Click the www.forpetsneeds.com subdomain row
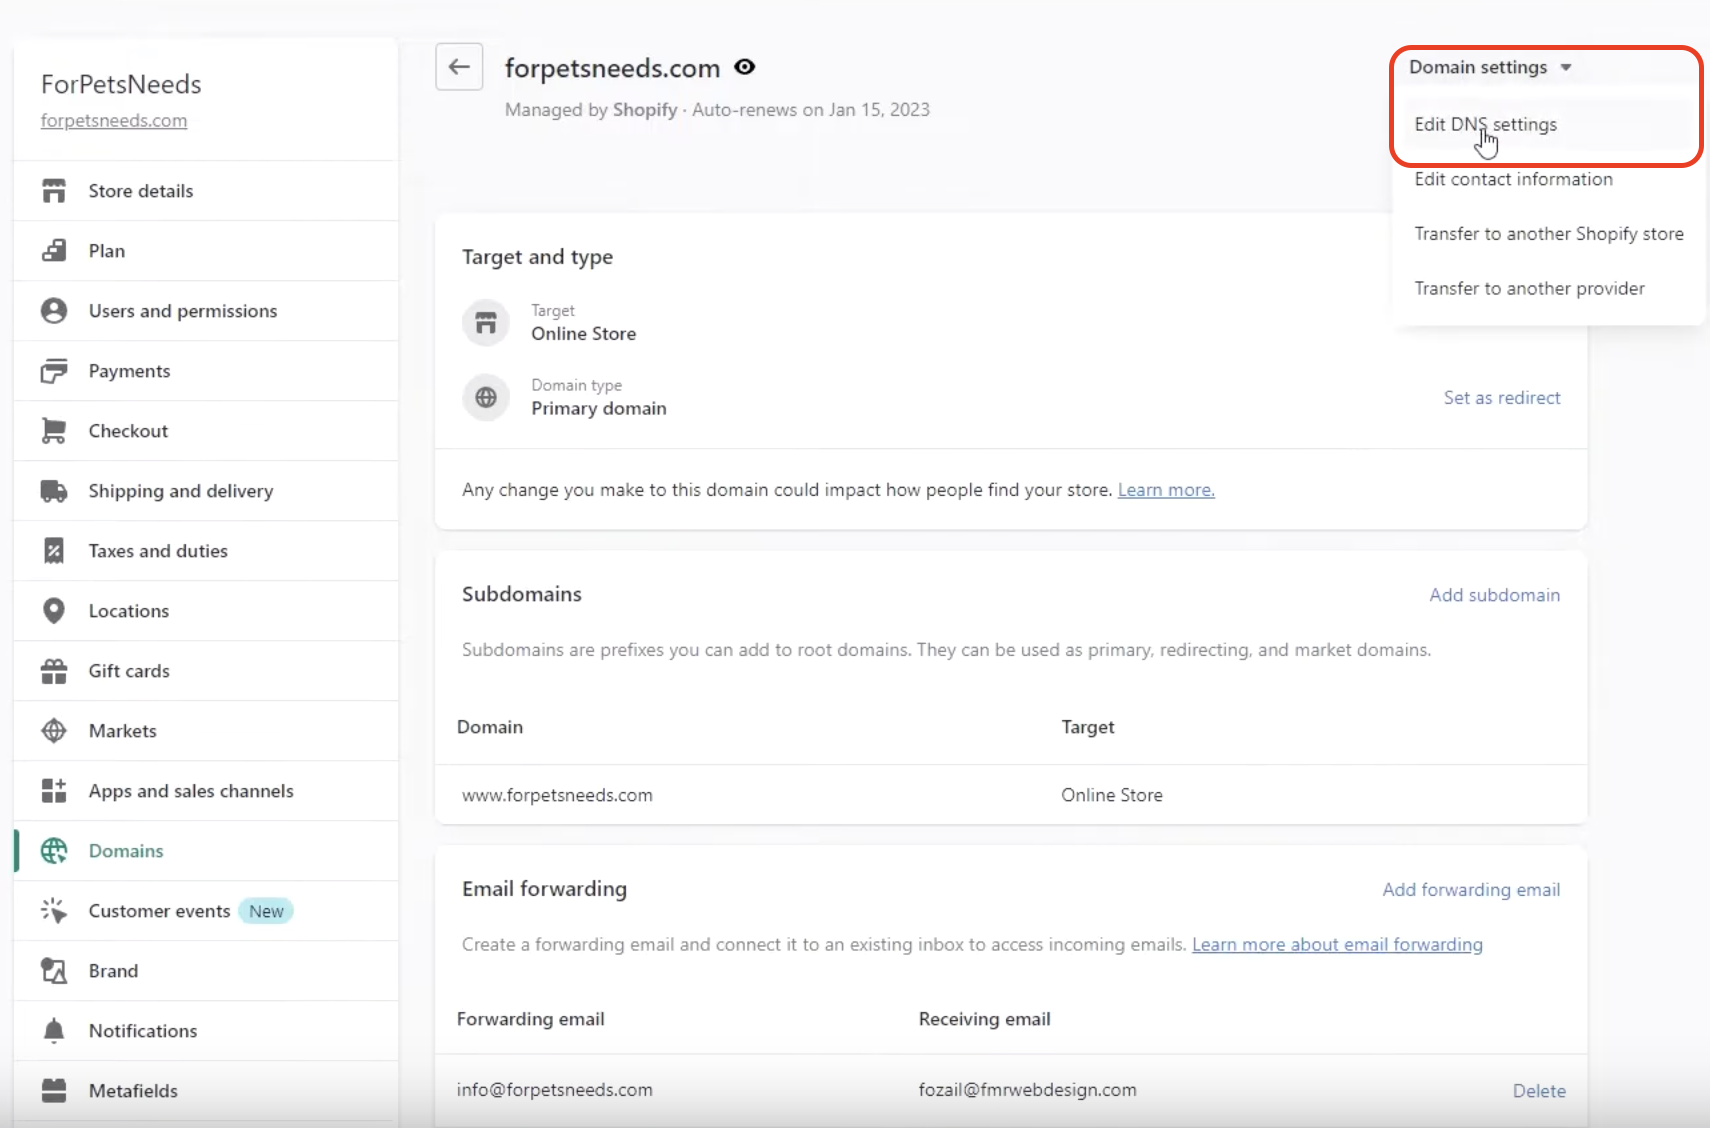Viewport: 1710px width, 1128px height. [1011, 795]
